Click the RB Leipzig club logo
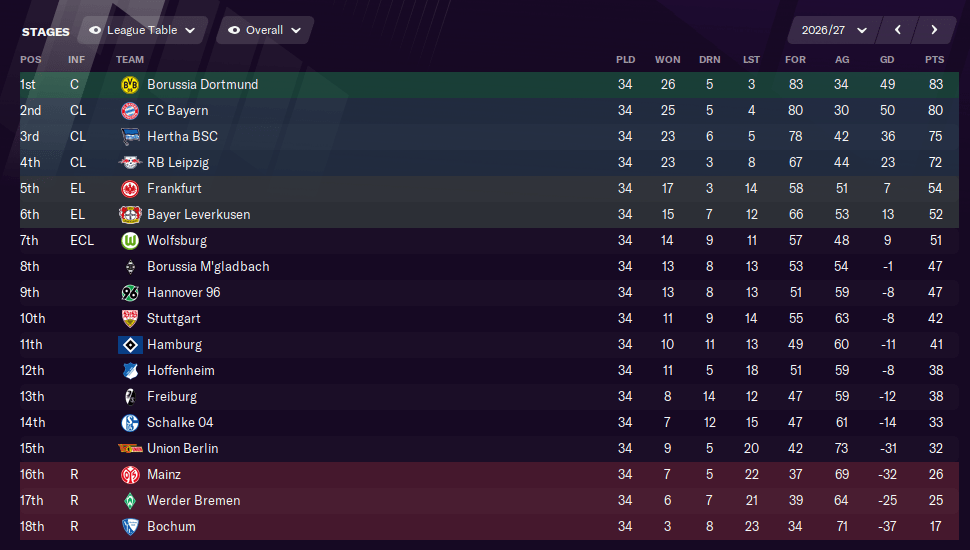This screenshot has width=970, height=550. point(130,163)
